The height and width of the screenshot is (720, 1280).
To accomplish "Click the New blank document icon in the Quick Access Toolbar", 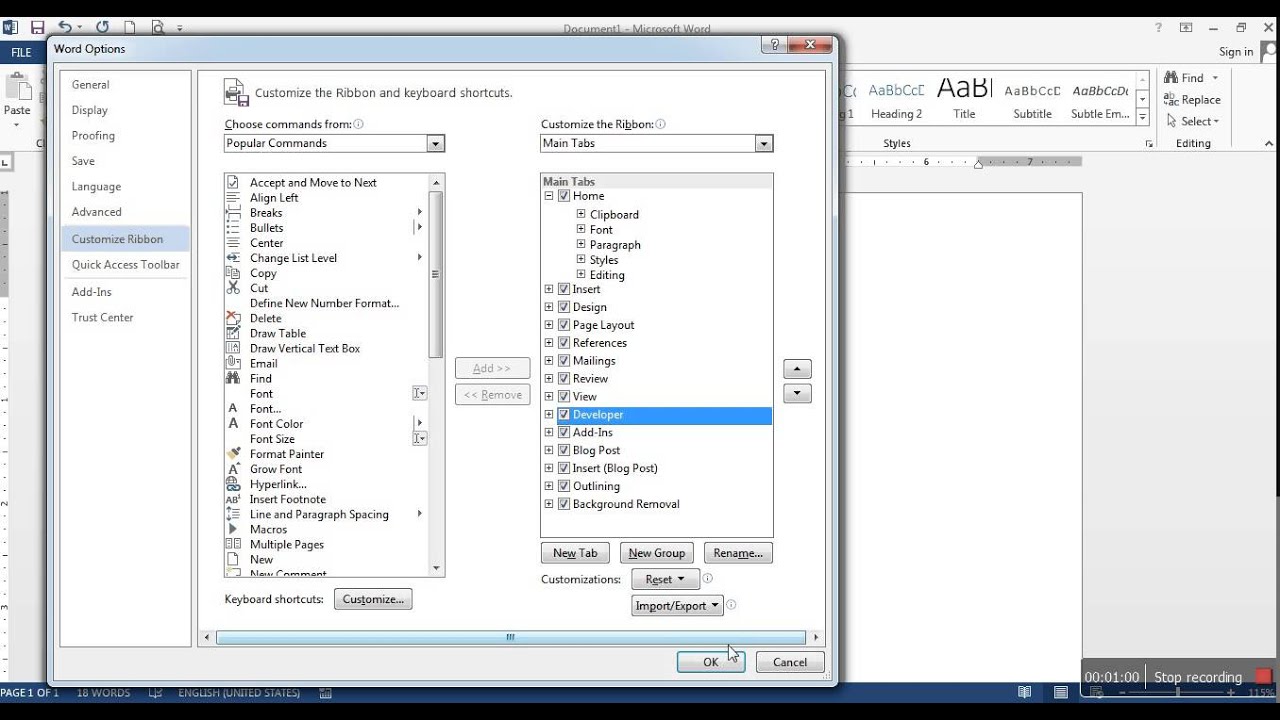I will [130, 28].
